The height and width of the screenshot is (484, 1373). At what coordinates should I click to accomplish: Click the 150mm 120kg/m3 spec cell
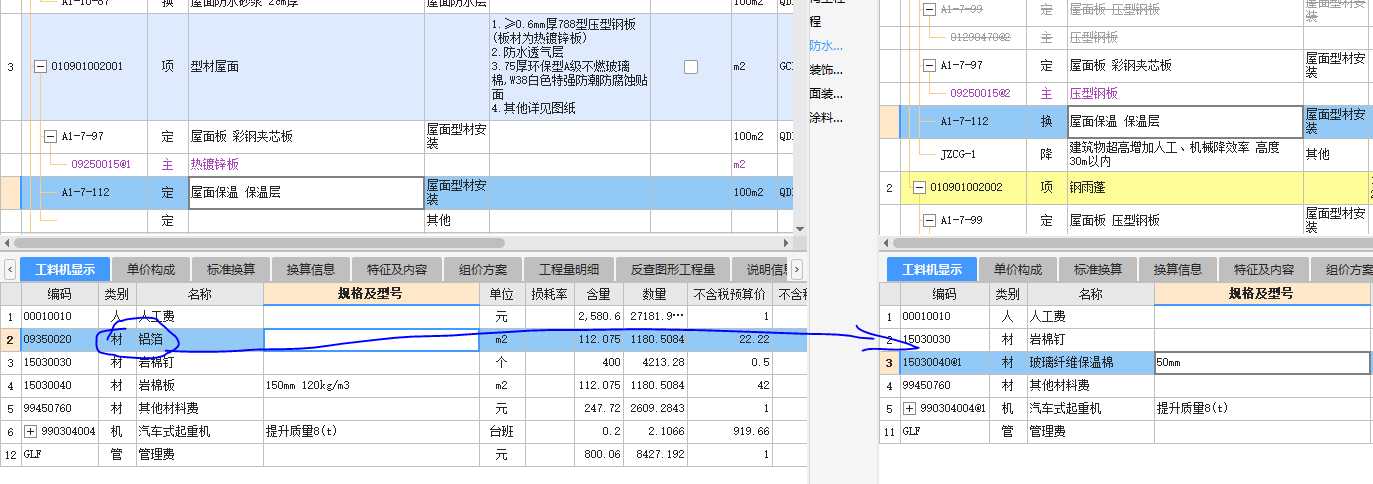(372, 386)
